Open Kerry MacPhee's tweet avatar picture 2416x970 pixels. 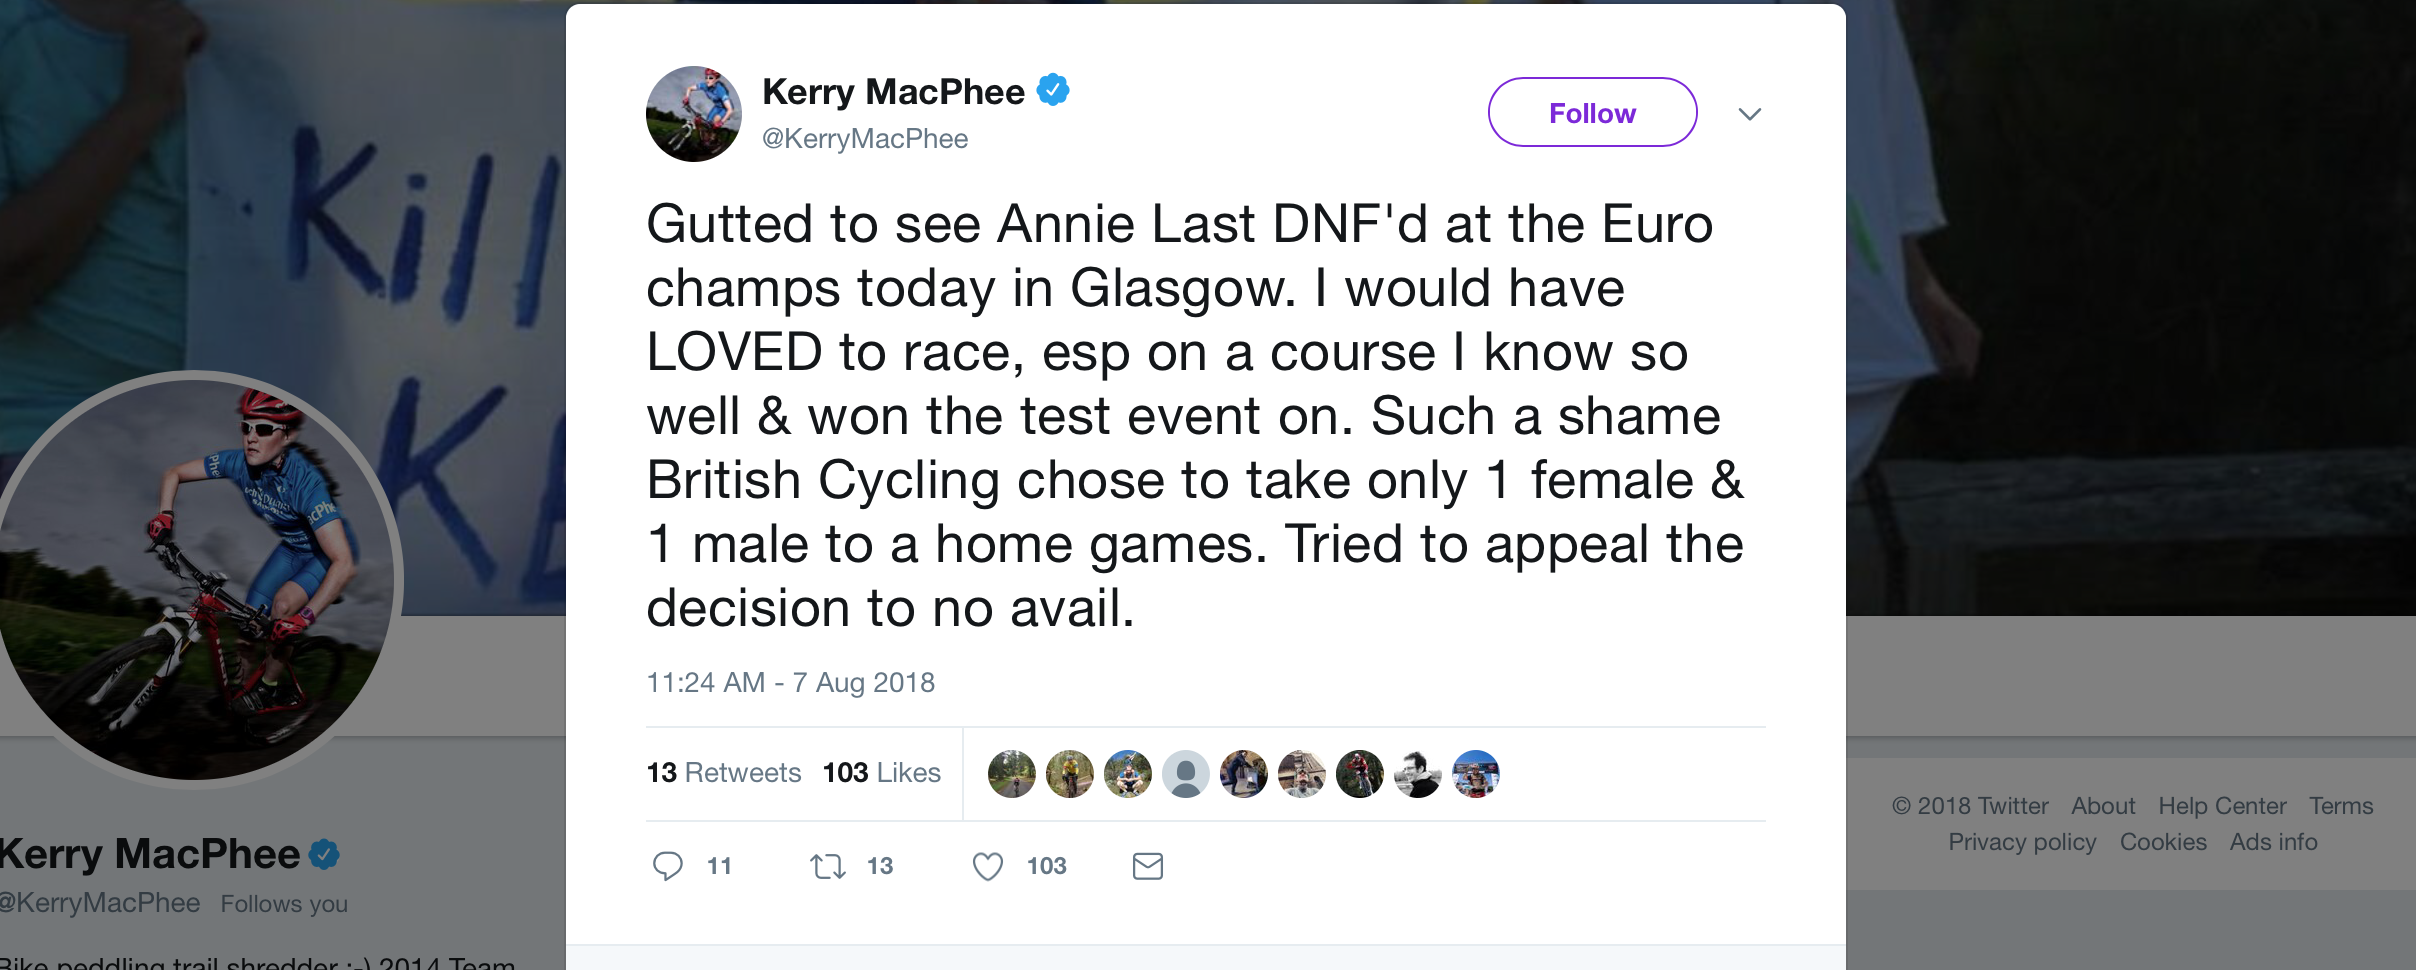[694, 114]
